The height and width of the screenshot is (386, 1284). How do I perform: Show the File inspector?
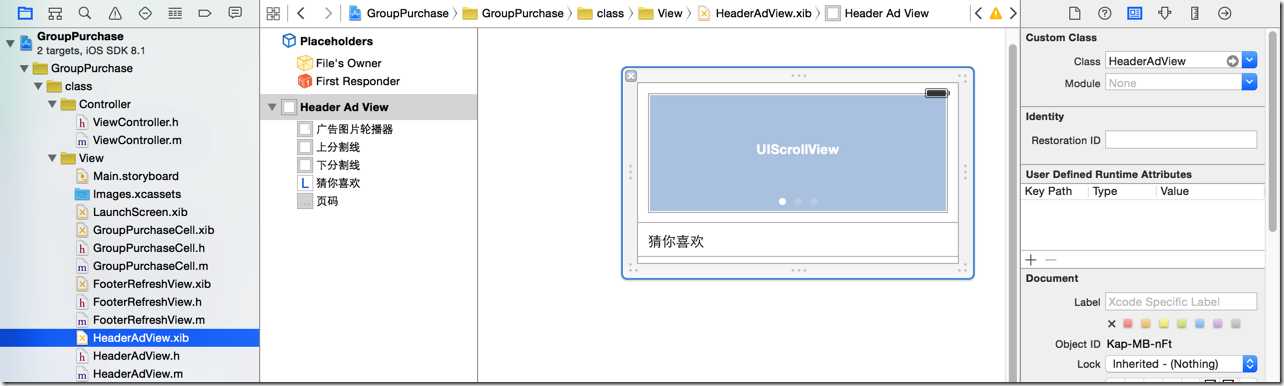tap(1075, 13)
